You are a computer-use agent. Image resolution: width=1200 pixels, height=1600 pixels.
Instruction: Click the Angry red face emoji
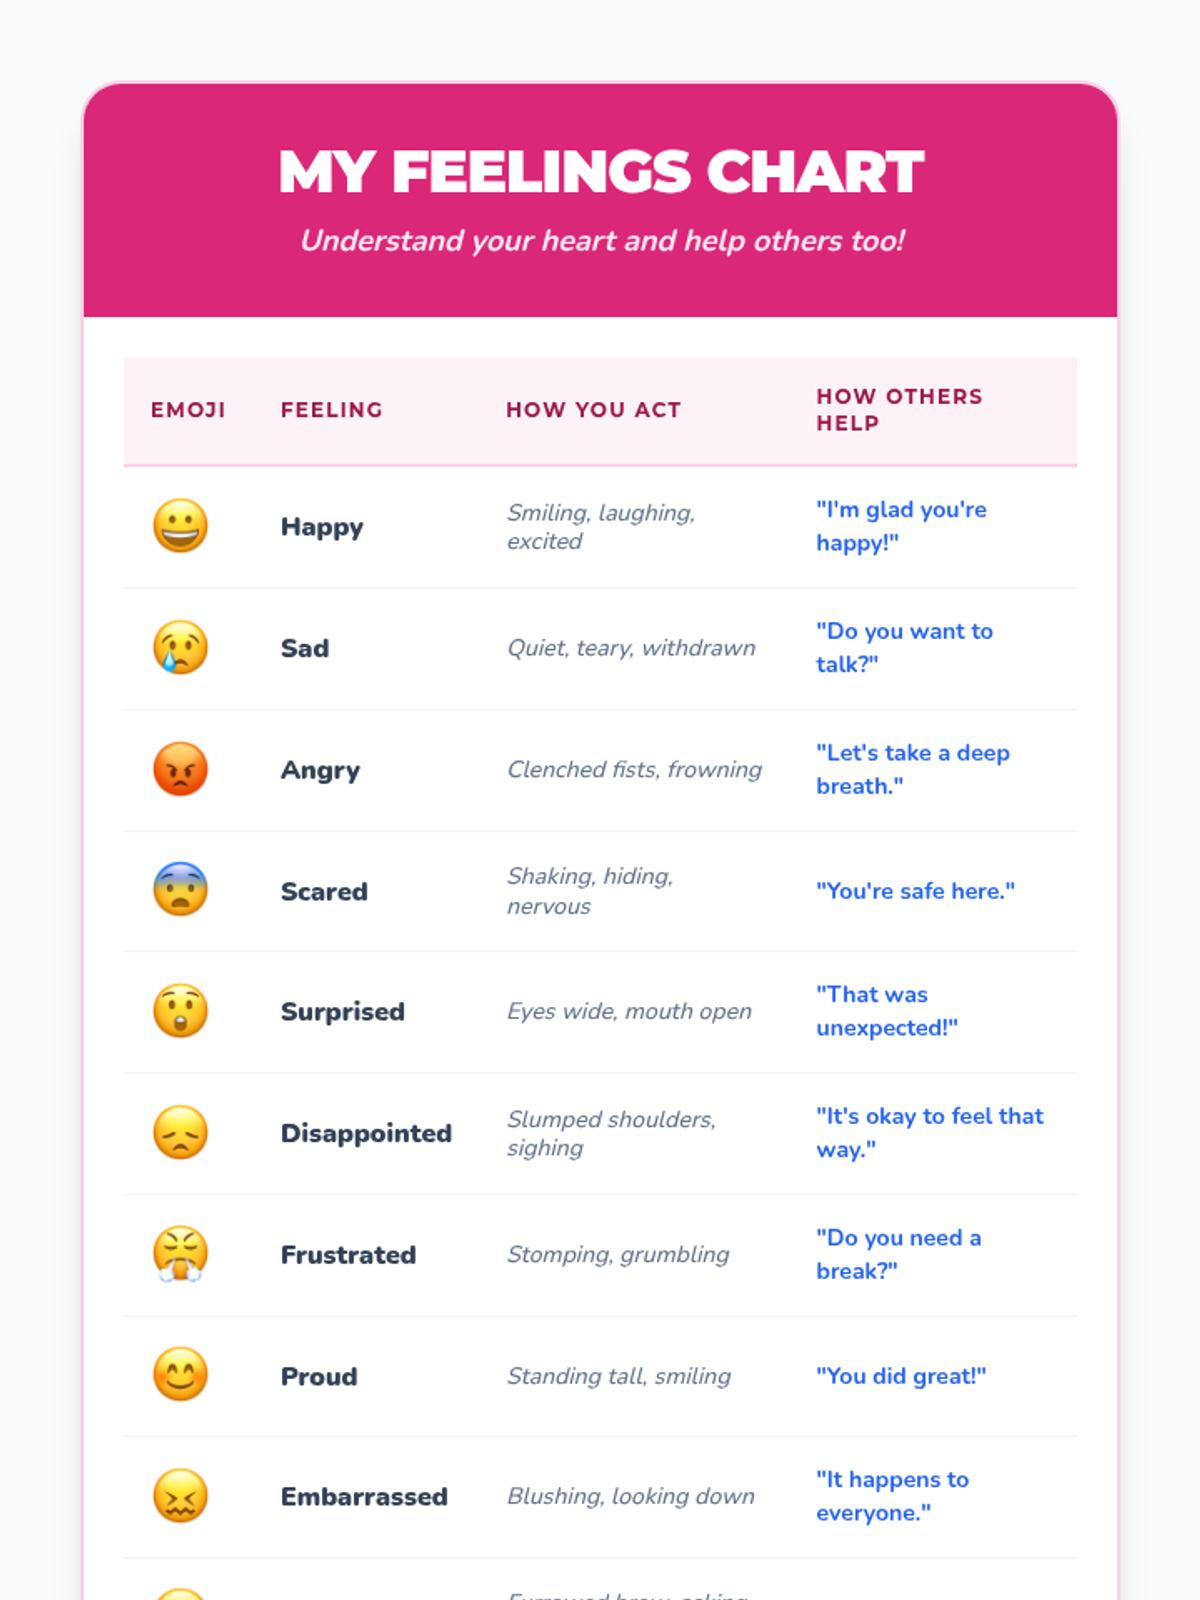coord(180,769)
